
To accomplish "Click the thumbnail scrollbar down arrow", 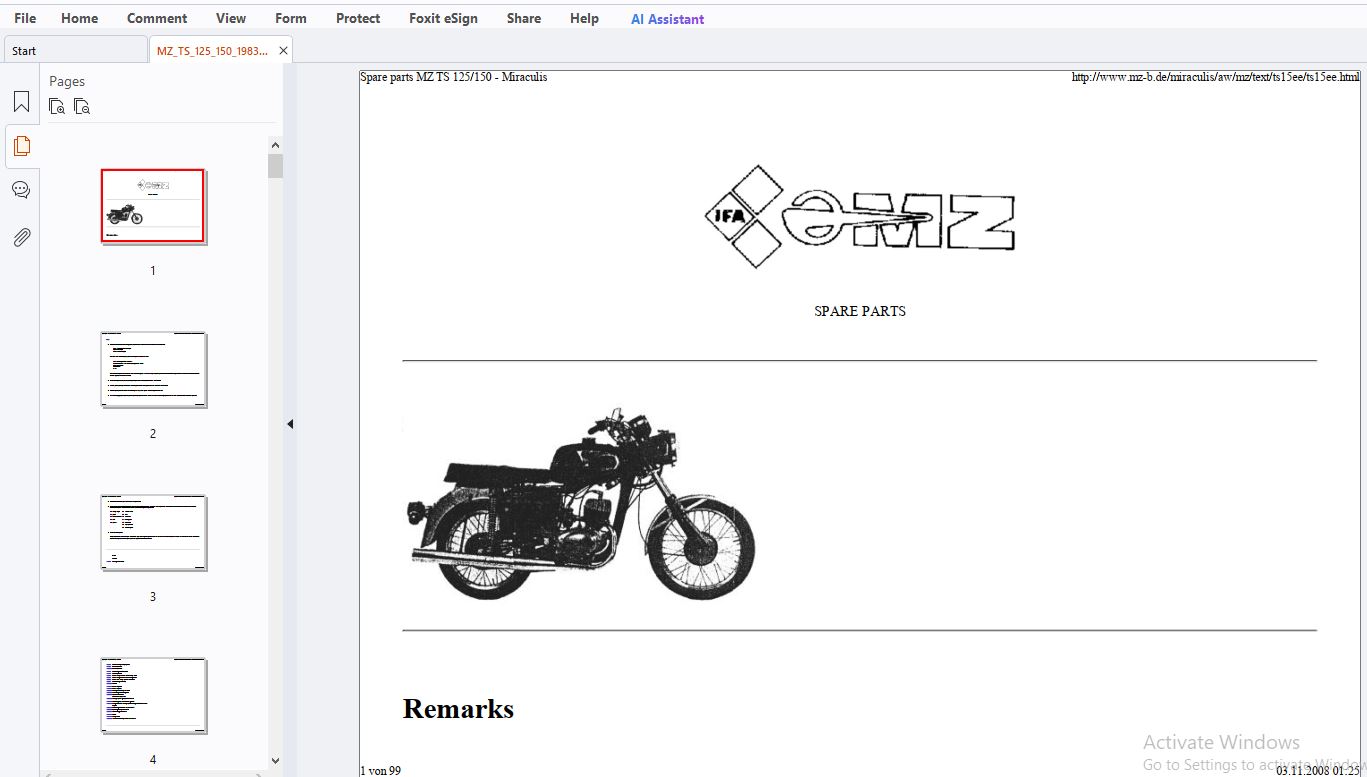I will pos(275,761).
